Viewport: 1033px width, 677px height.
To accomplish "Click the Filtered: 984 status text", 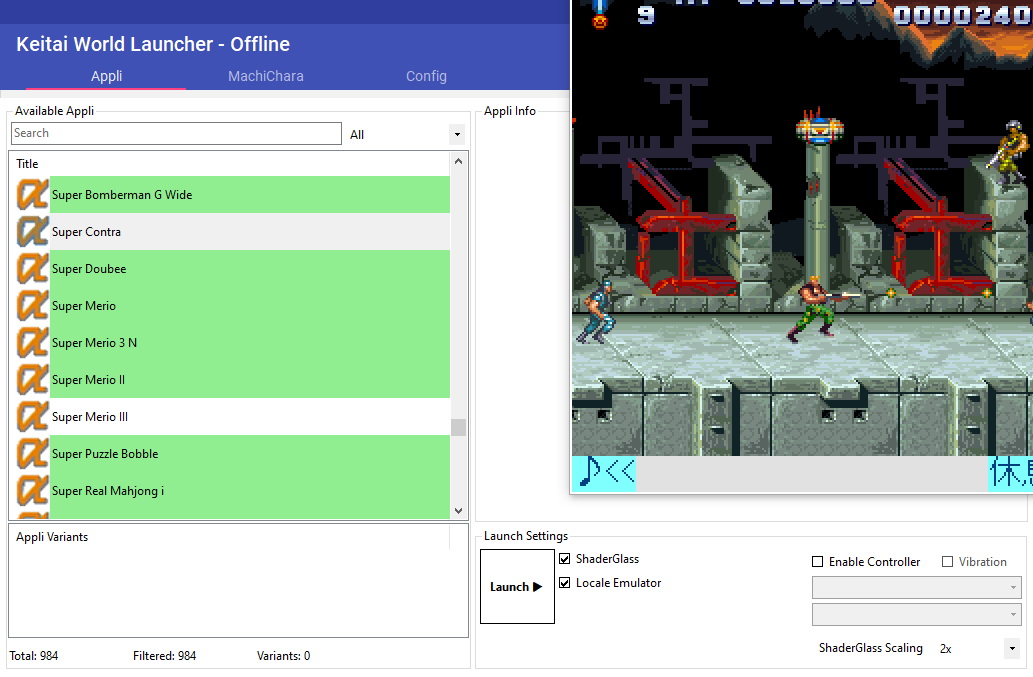I will click(x=165, y=656).
